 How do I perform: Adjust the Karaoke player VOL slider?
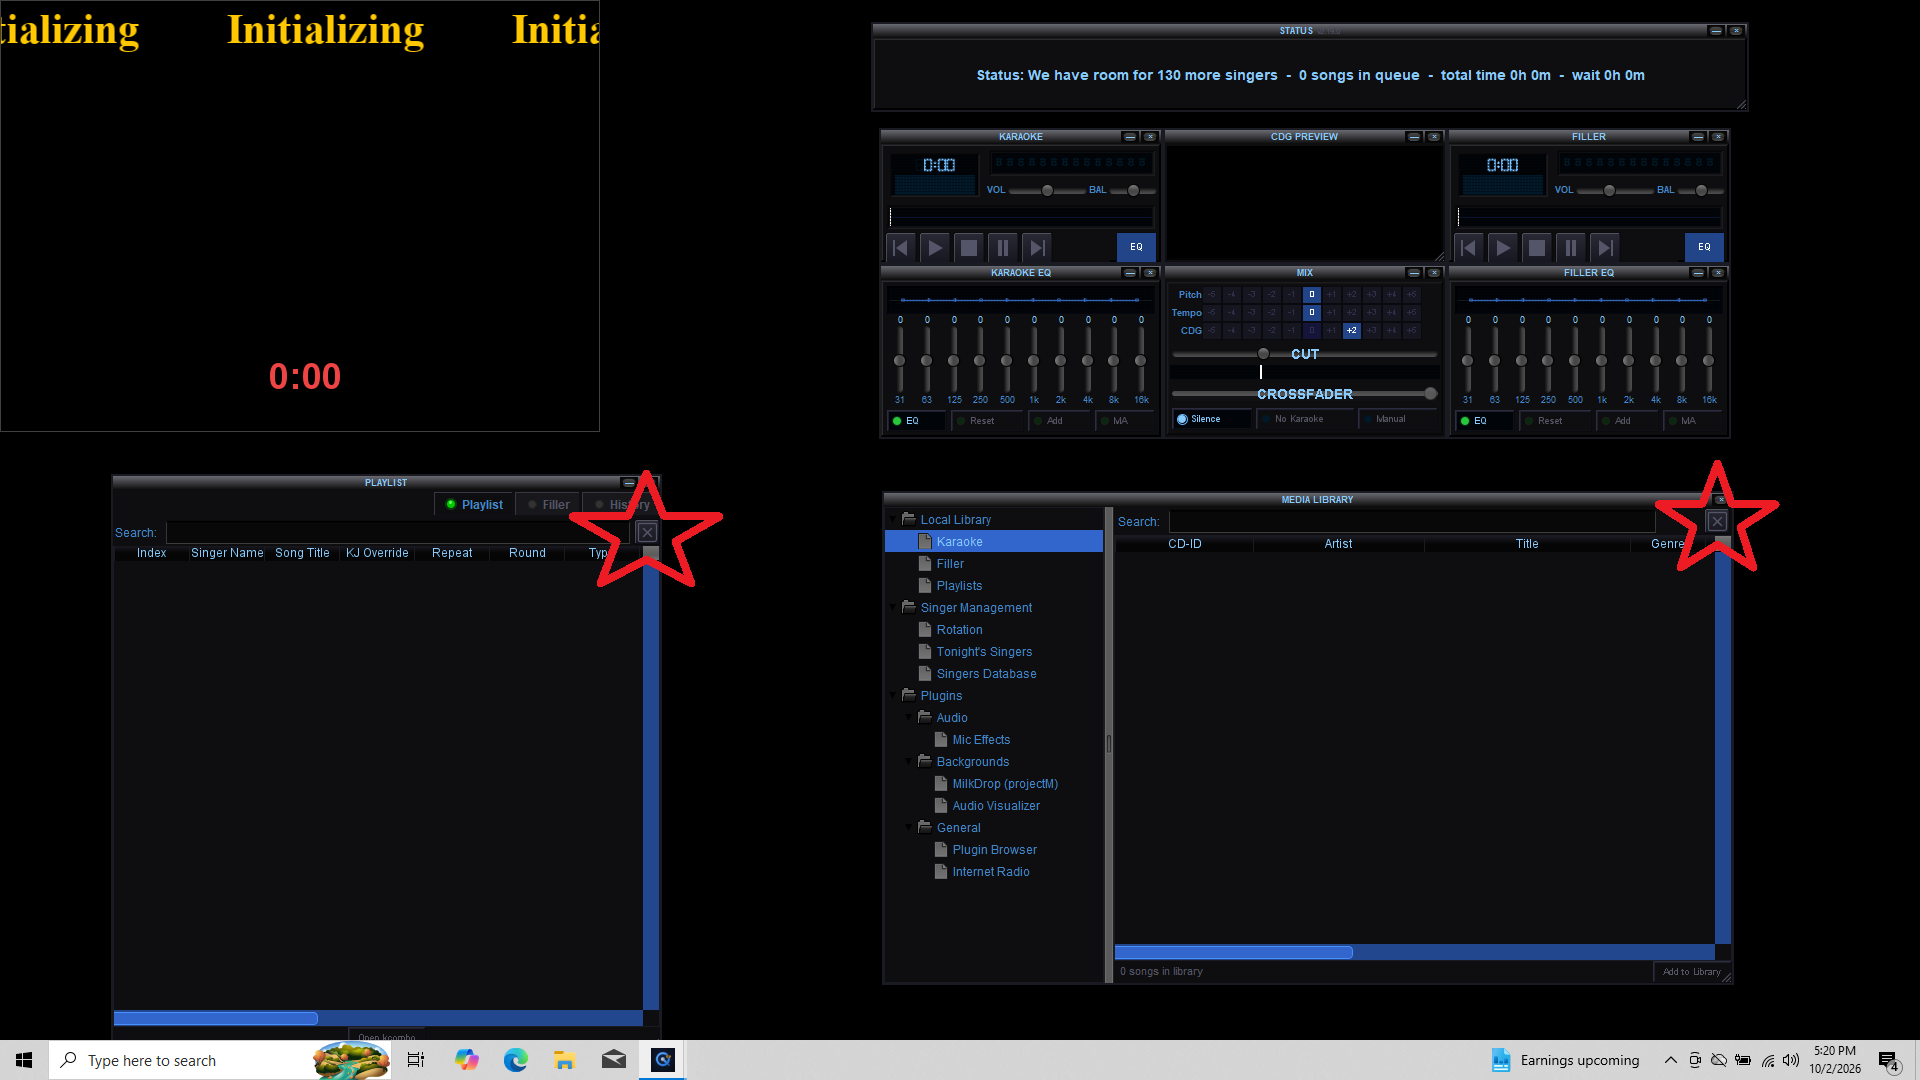[1047, 190]
